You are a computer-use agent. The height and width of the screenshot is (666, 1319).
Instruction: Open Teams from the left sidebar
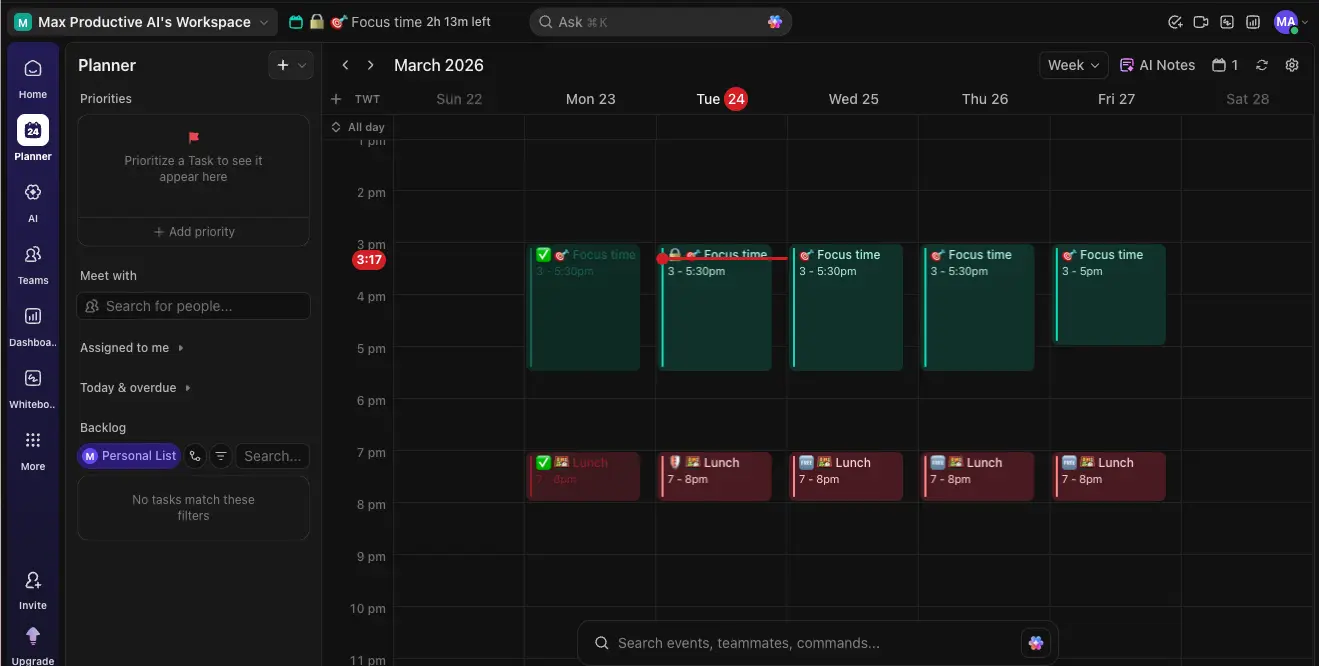click(33, 262)
